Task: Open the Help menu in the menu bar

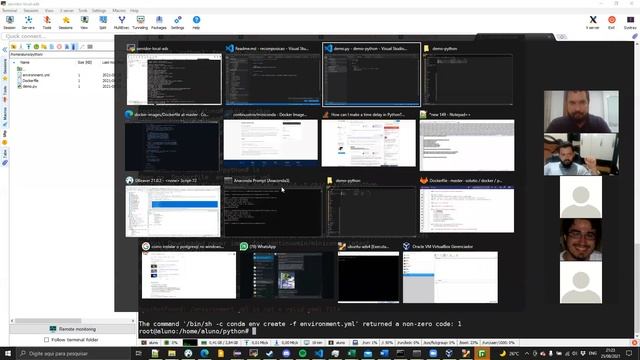Action: (x=134, y=11)
